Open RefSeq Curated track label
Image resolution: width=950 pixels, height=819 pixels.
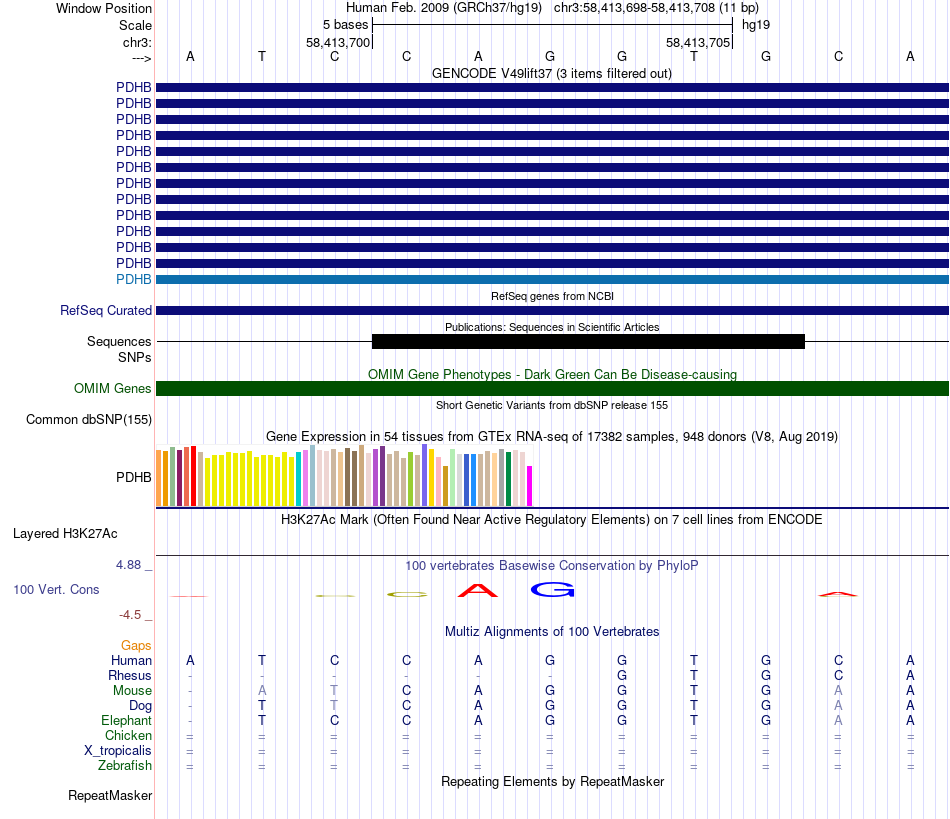pyautogui.click(x=105, y=310)
